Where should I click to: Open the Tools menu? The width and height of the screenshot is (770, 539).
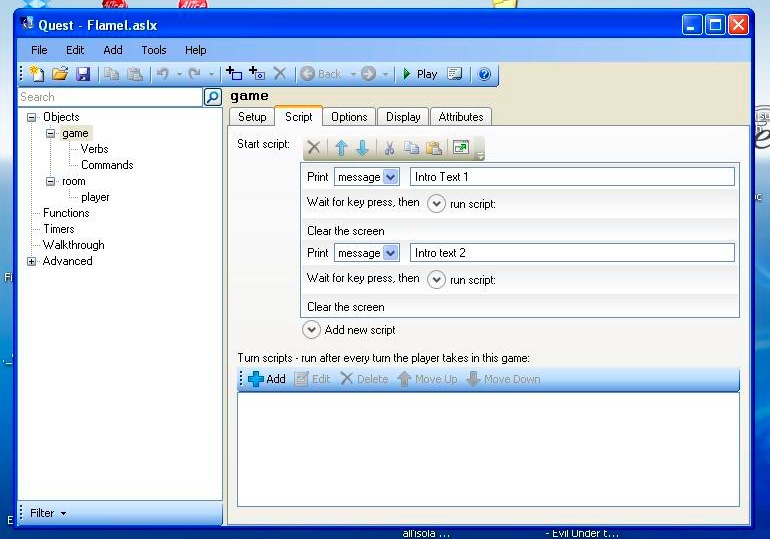[x=154, y=50]
